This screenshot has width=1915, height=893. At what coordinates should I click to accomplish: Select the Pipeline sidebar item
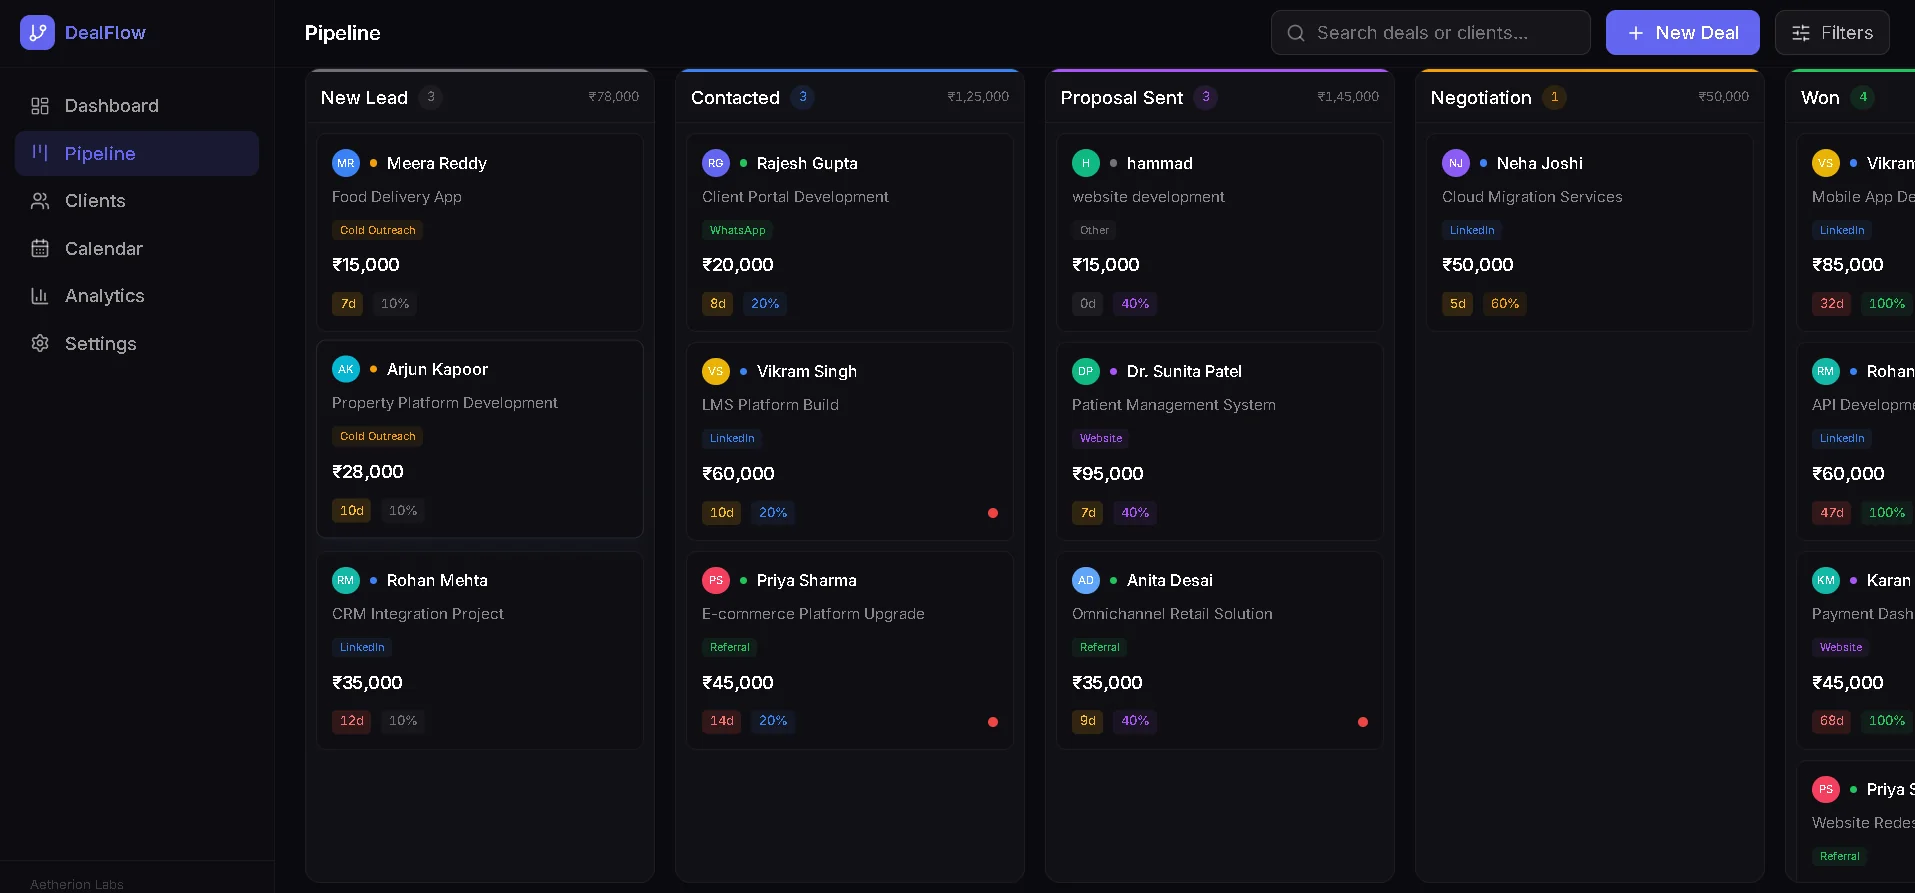tap(137, 153)
